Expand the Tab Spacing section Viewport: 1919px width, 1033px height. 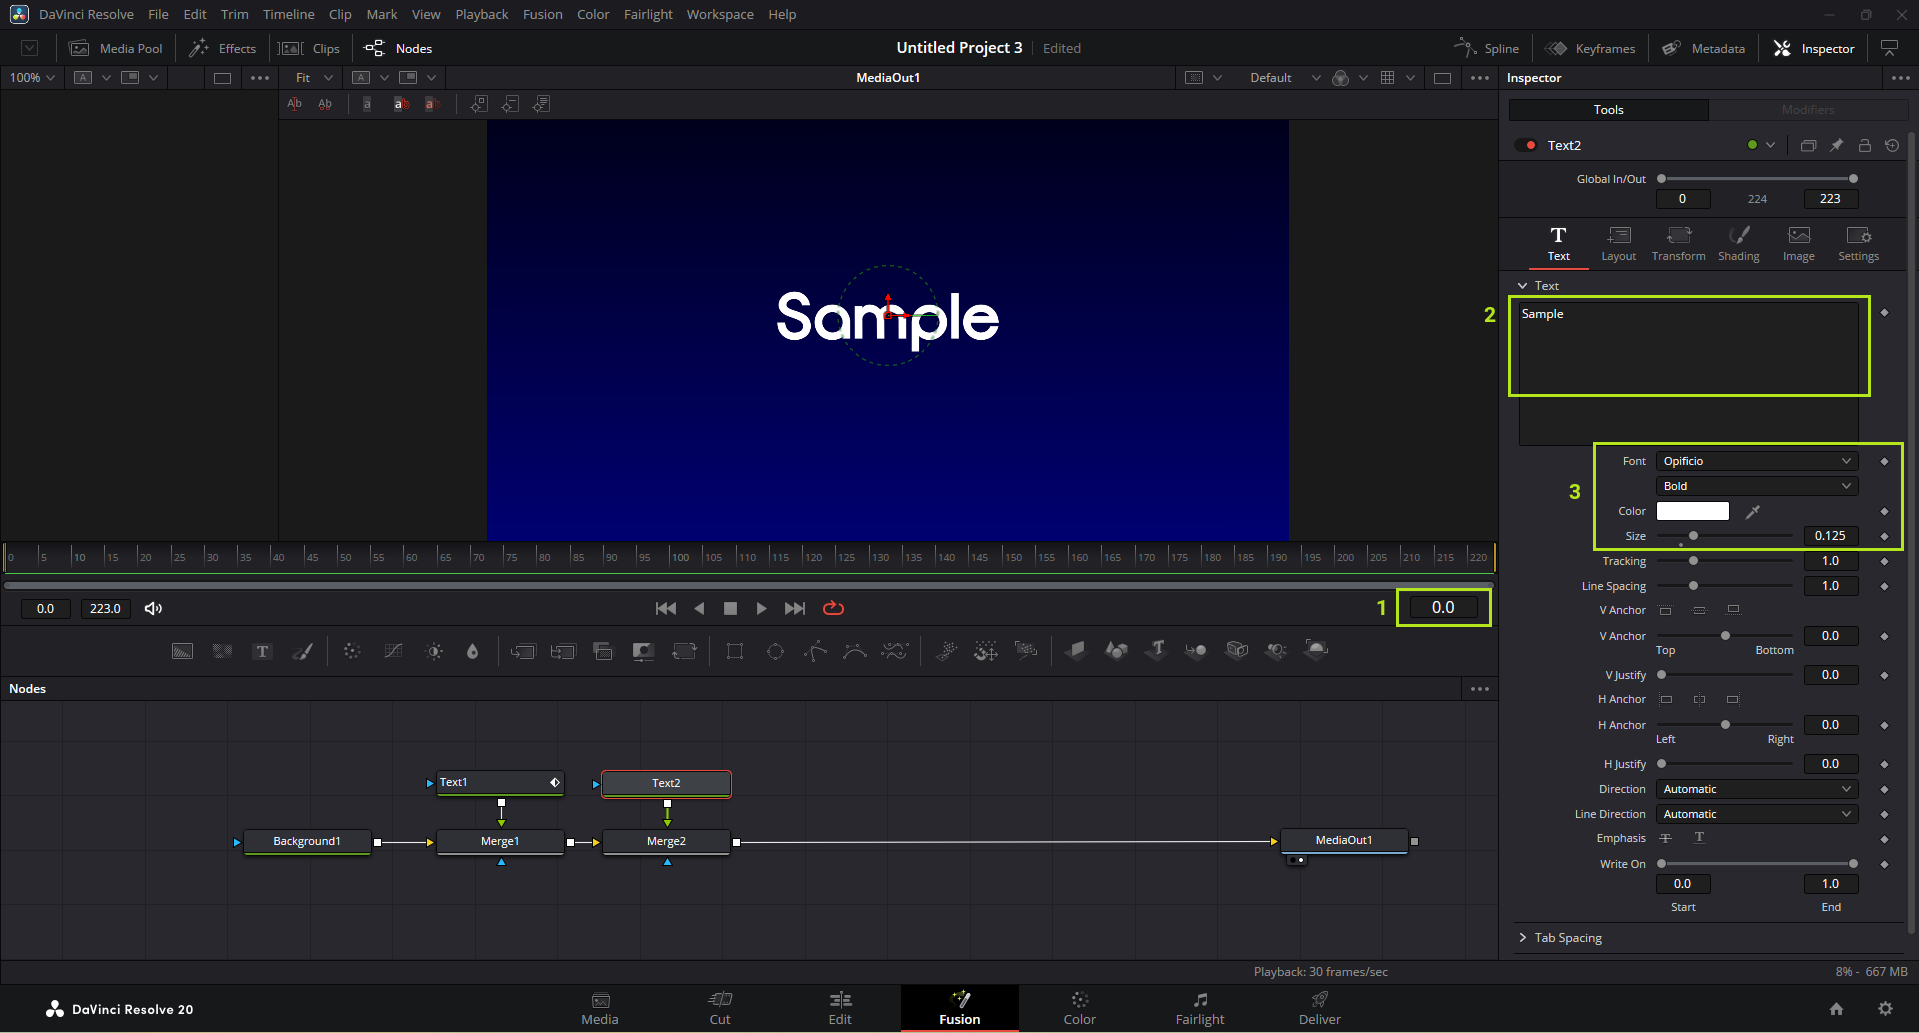coord(1567,938)
